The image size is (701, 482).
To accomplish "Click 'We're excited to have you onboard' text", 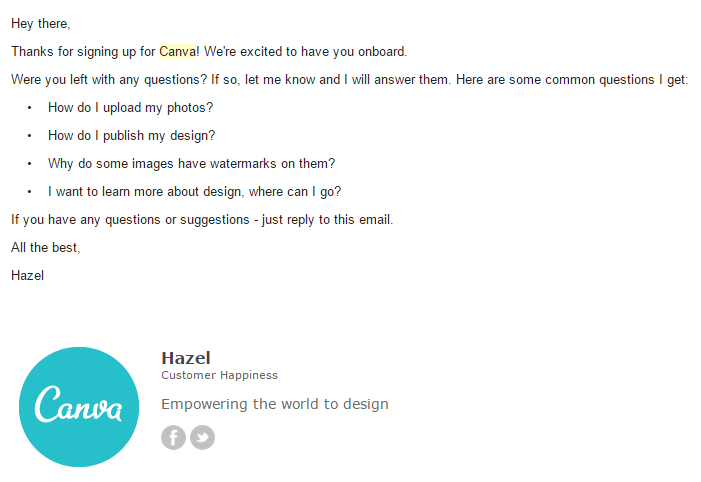I will (x=305, y=51).
